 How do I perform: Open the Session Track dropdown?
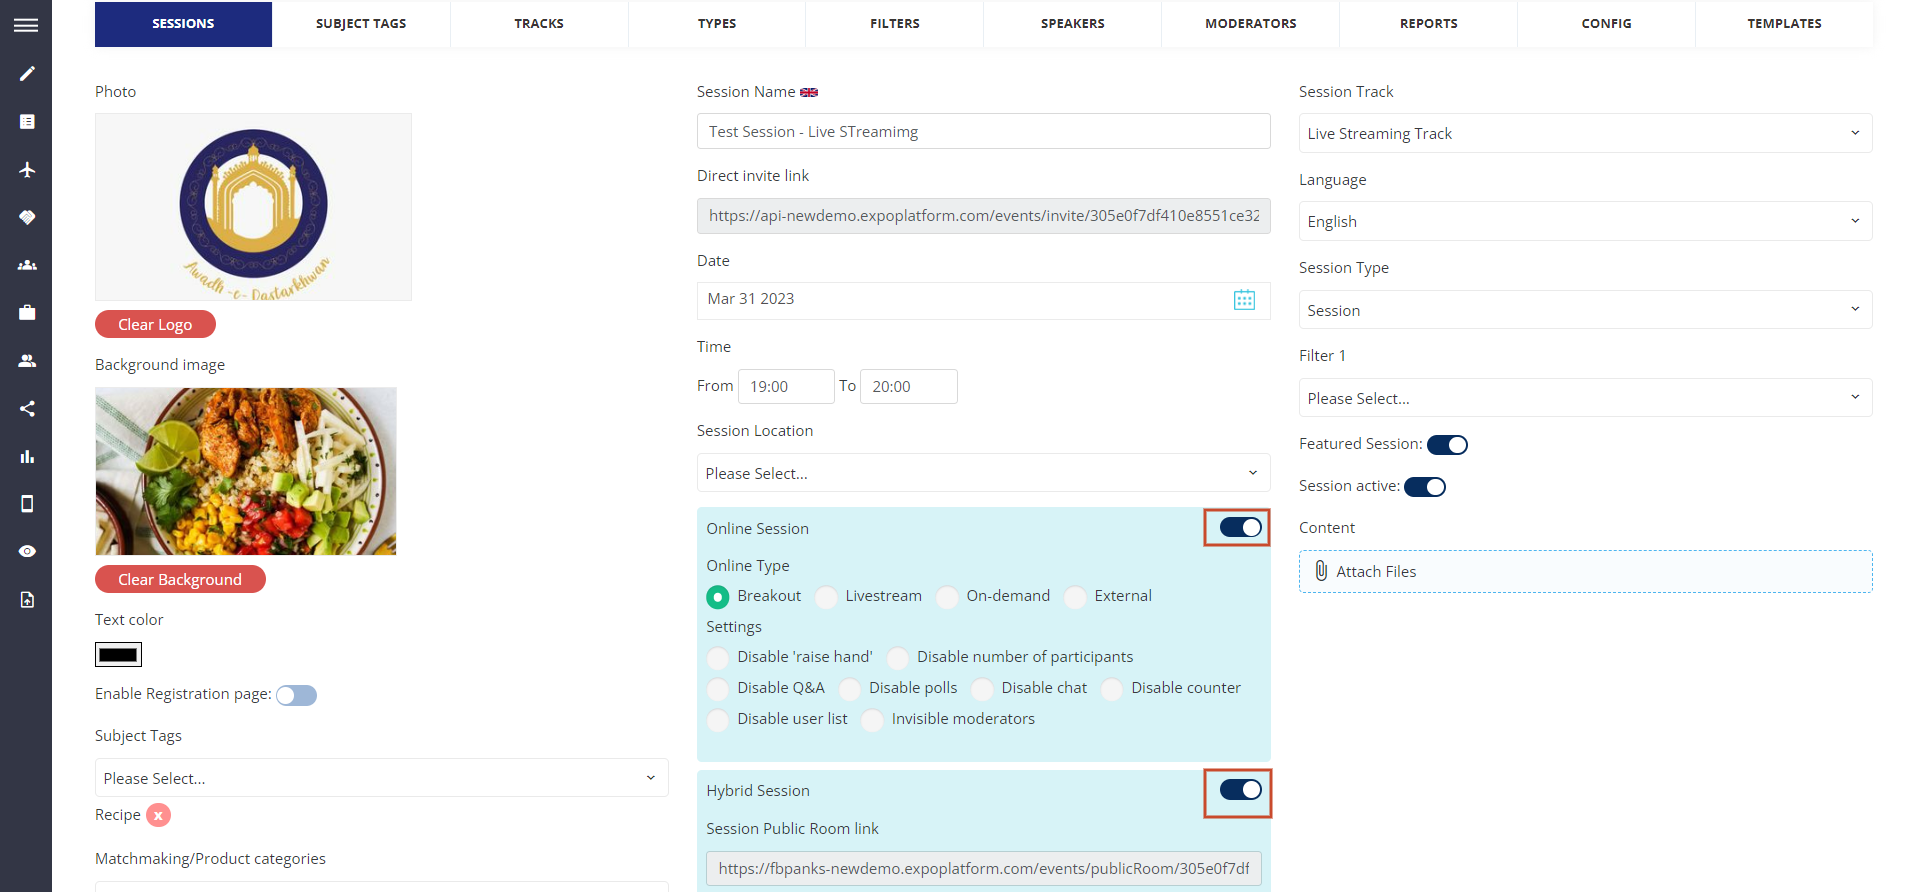(x=1585, y=133)
